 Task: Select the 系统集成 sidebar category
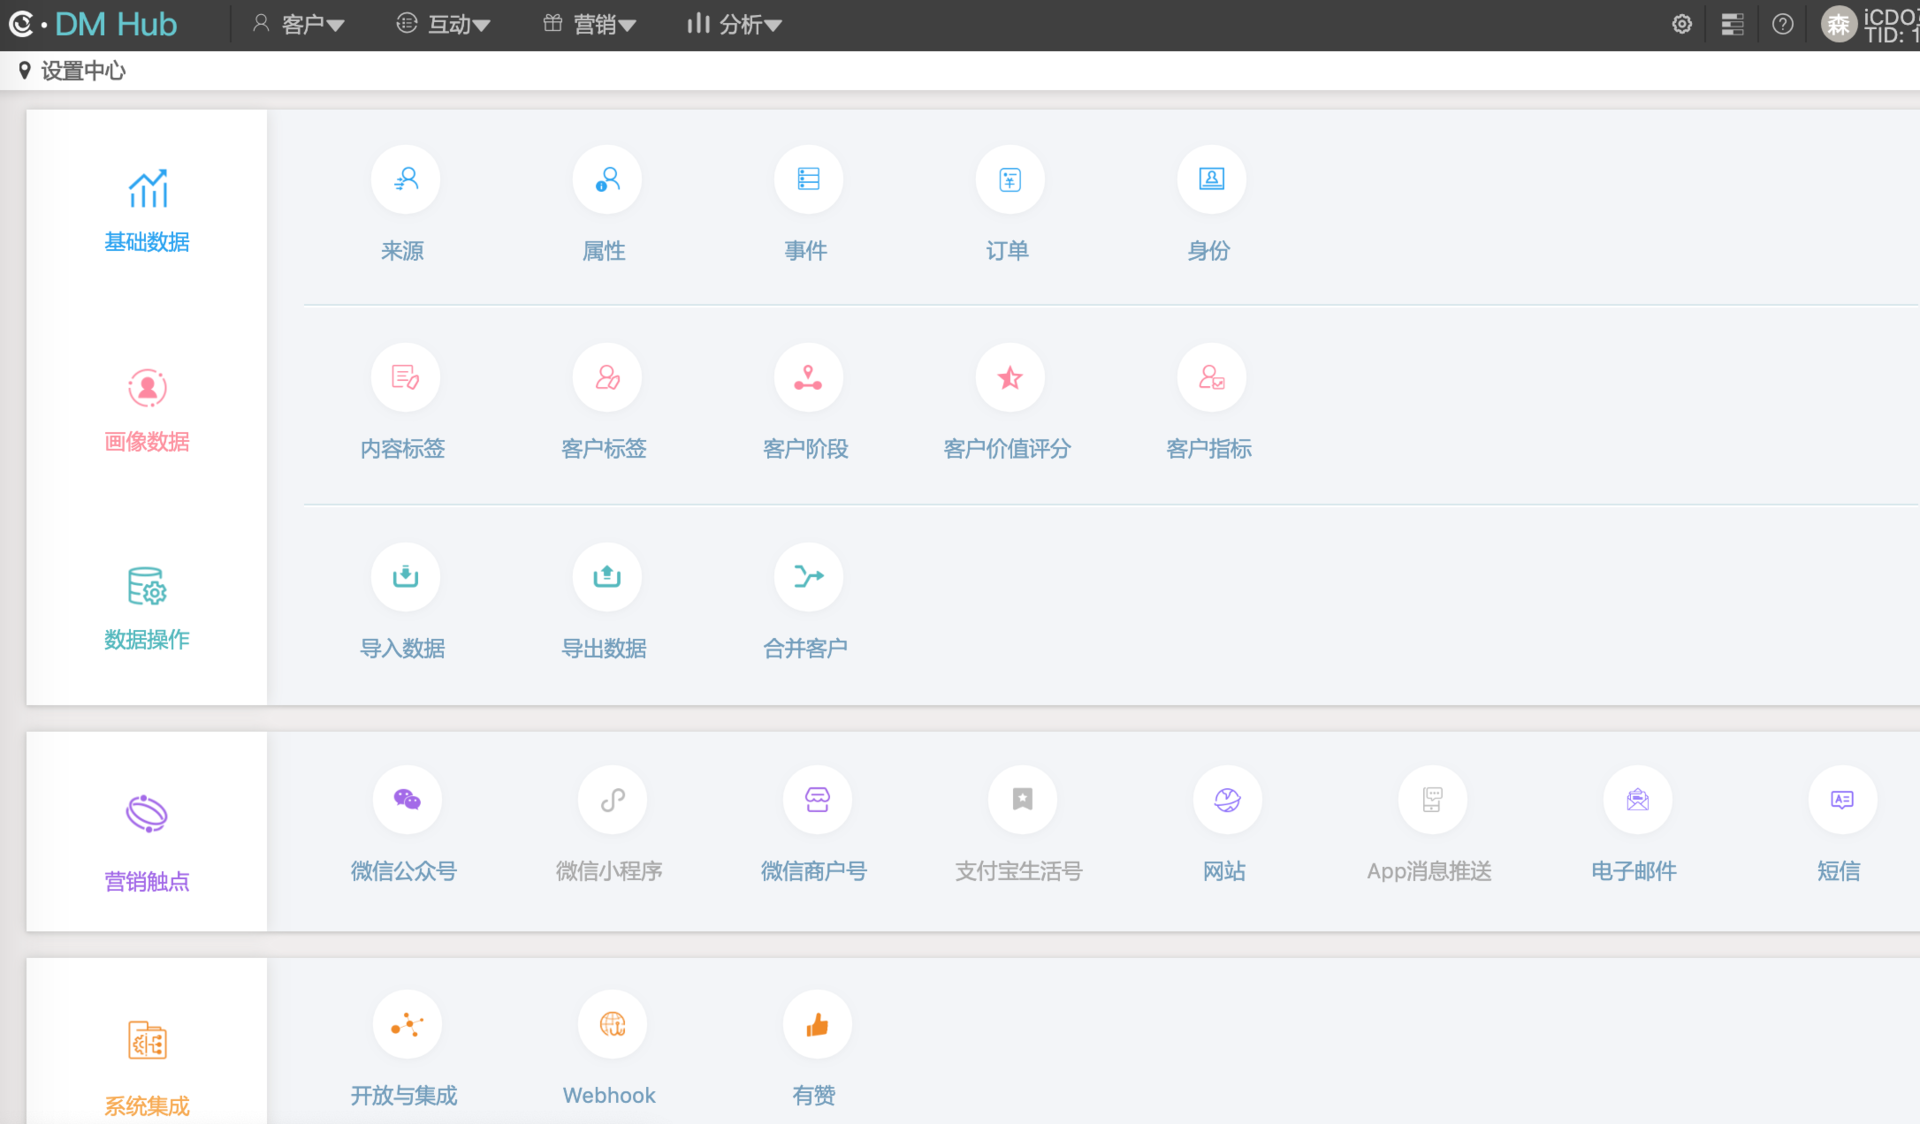coord(147,1068)
